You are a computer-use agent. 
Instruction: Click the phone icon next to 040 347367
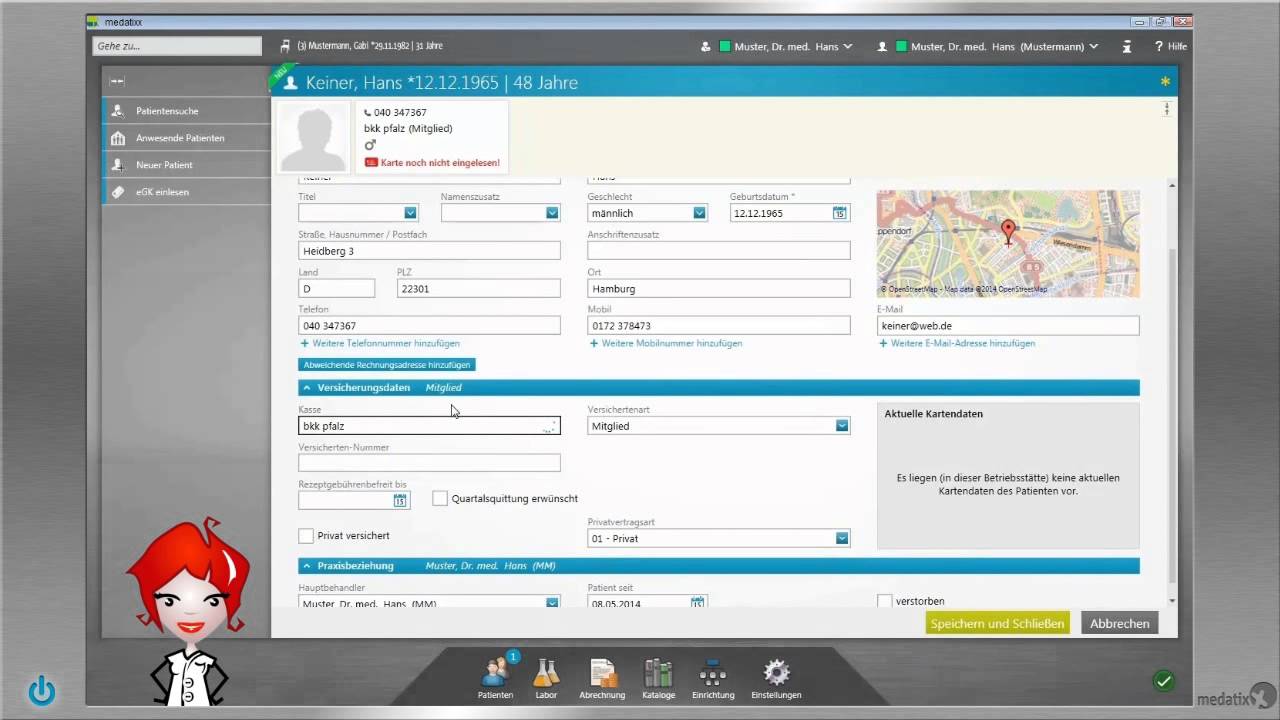coord(367,113)
